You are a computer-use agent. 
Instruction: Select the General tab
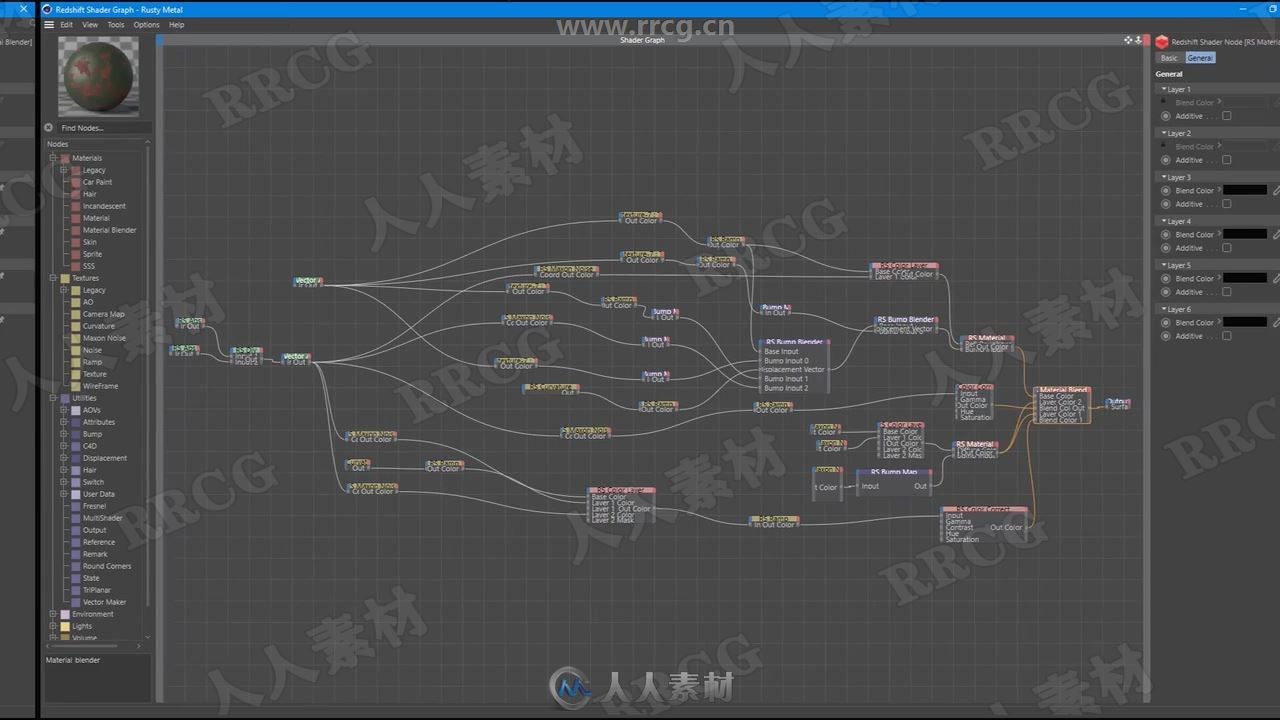[x=1200, y=58]
